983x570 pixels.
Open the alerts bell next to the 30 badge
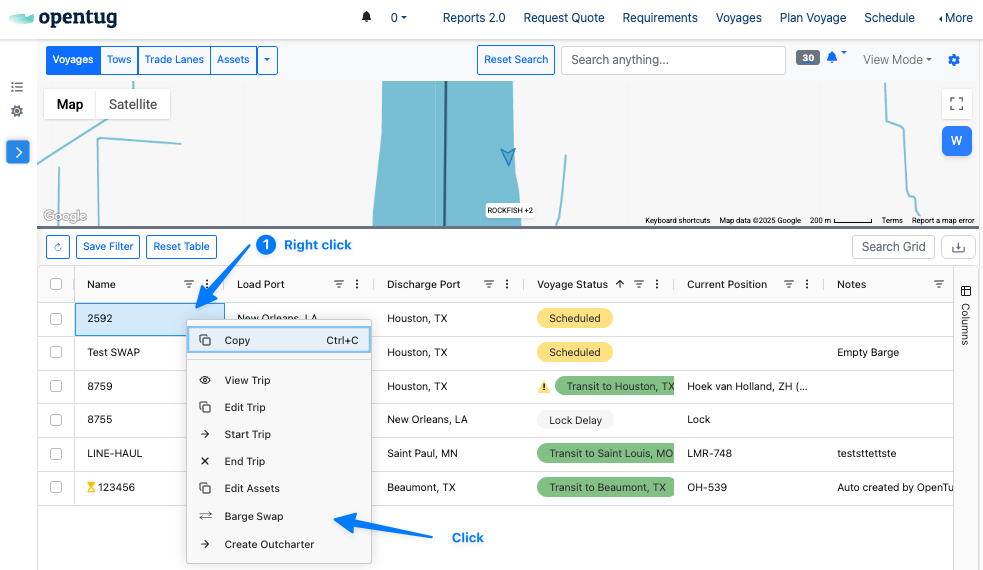pos(832,58)
